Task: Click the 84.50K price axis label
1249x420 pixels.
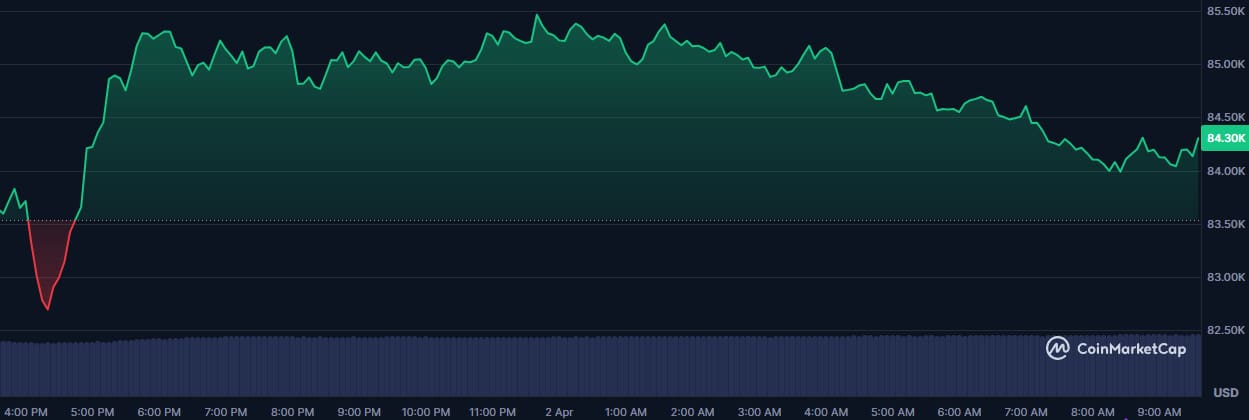Action: point(1225,118)
